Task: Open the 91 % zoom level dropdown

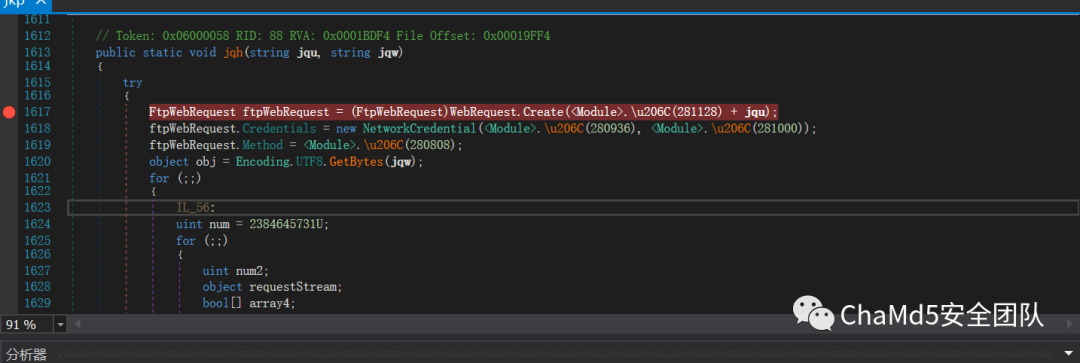Action: [x=60, y=324]
